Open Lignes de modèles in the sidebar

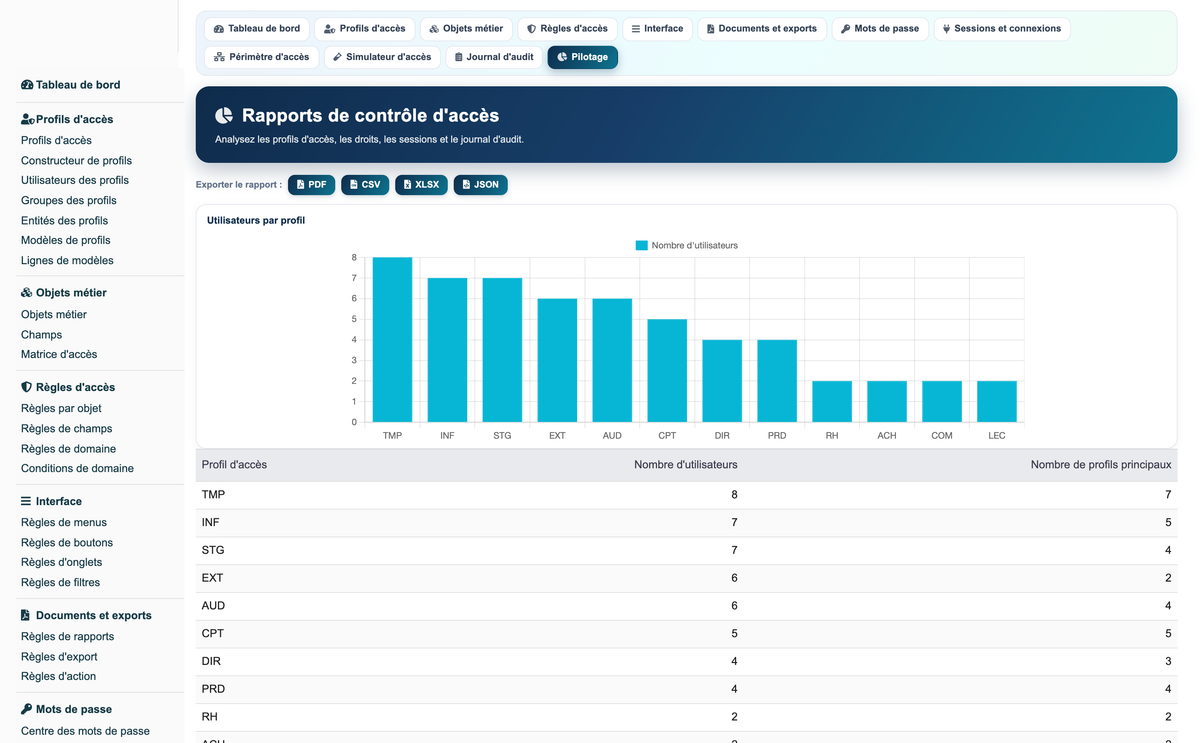(67, 261)
